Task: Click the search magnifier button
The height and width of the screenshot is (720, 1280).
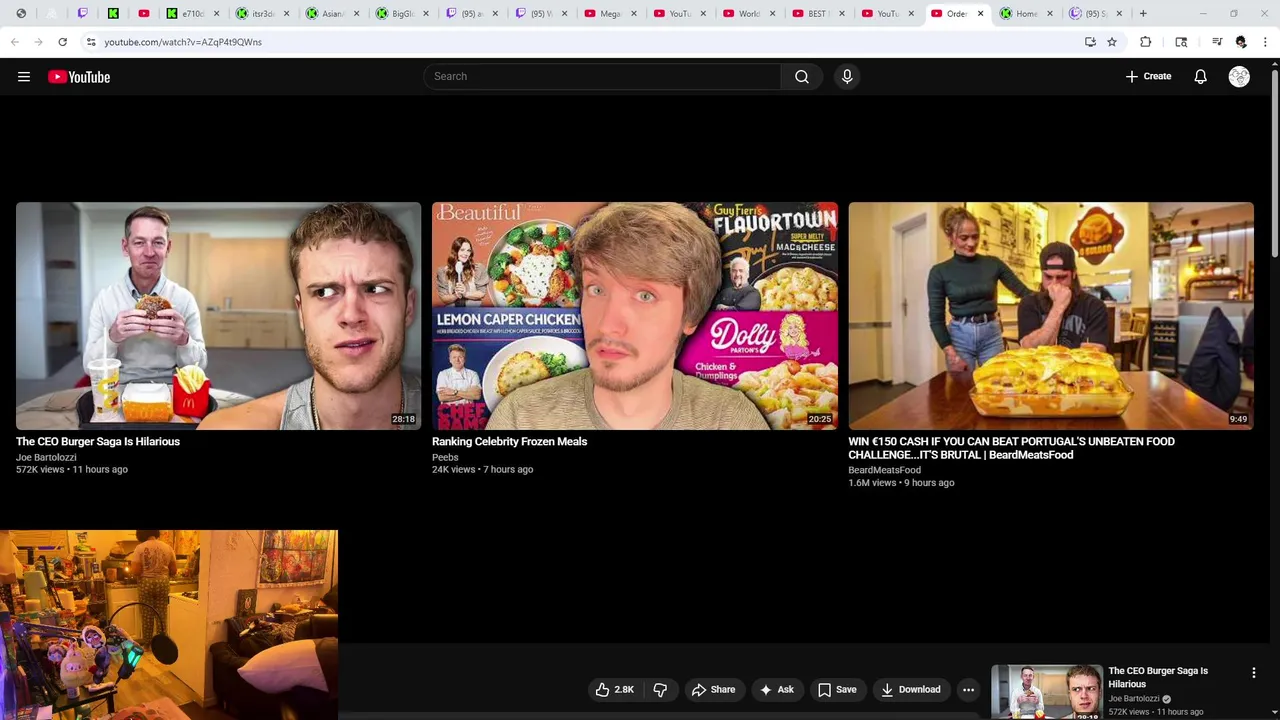Action: pos(802,77)
